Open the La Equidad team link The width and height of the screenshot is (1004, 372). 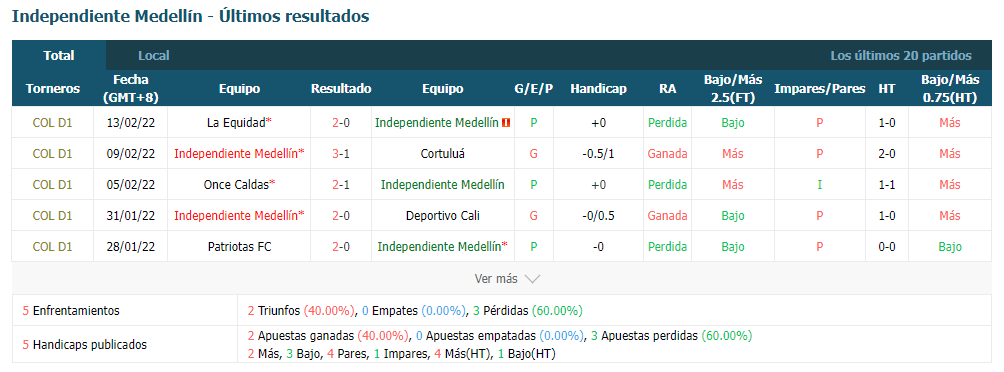coord(236,122)
